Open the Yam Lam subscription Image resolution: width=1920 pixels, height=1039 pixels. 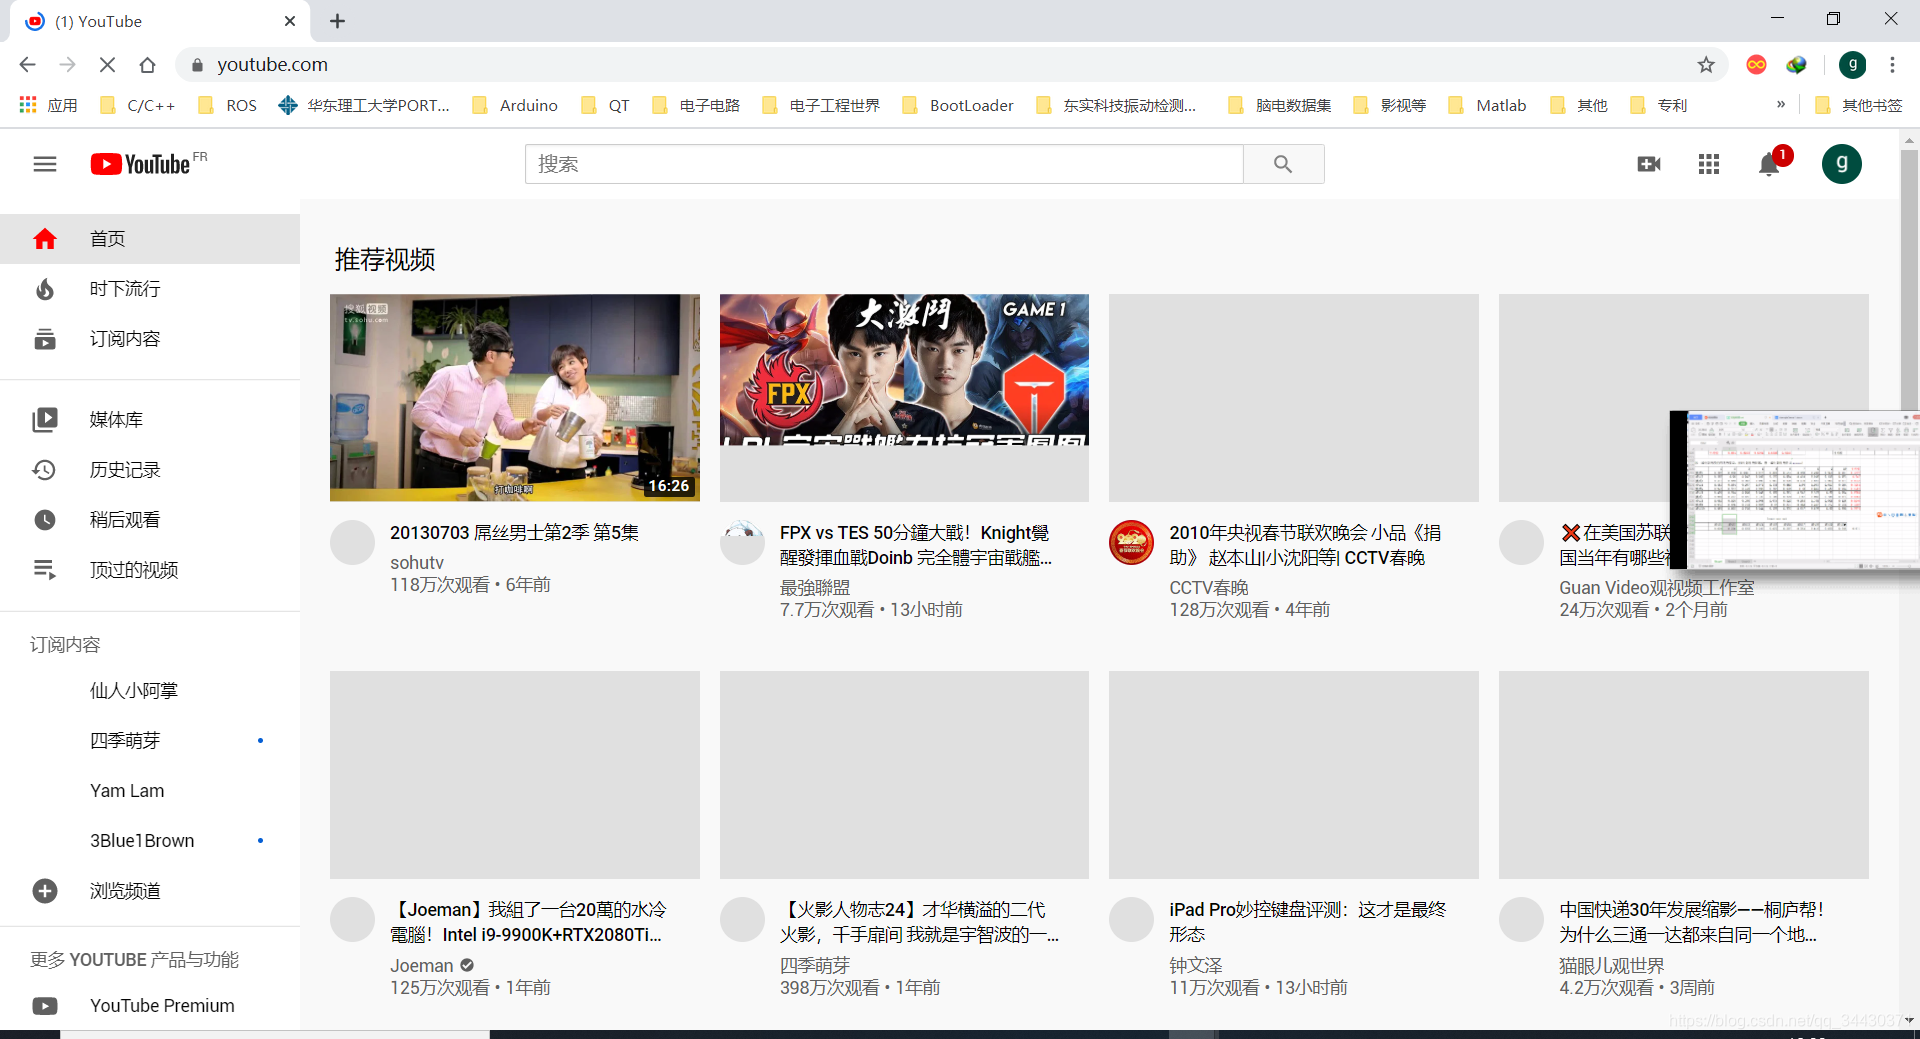(x=150, y=791)
